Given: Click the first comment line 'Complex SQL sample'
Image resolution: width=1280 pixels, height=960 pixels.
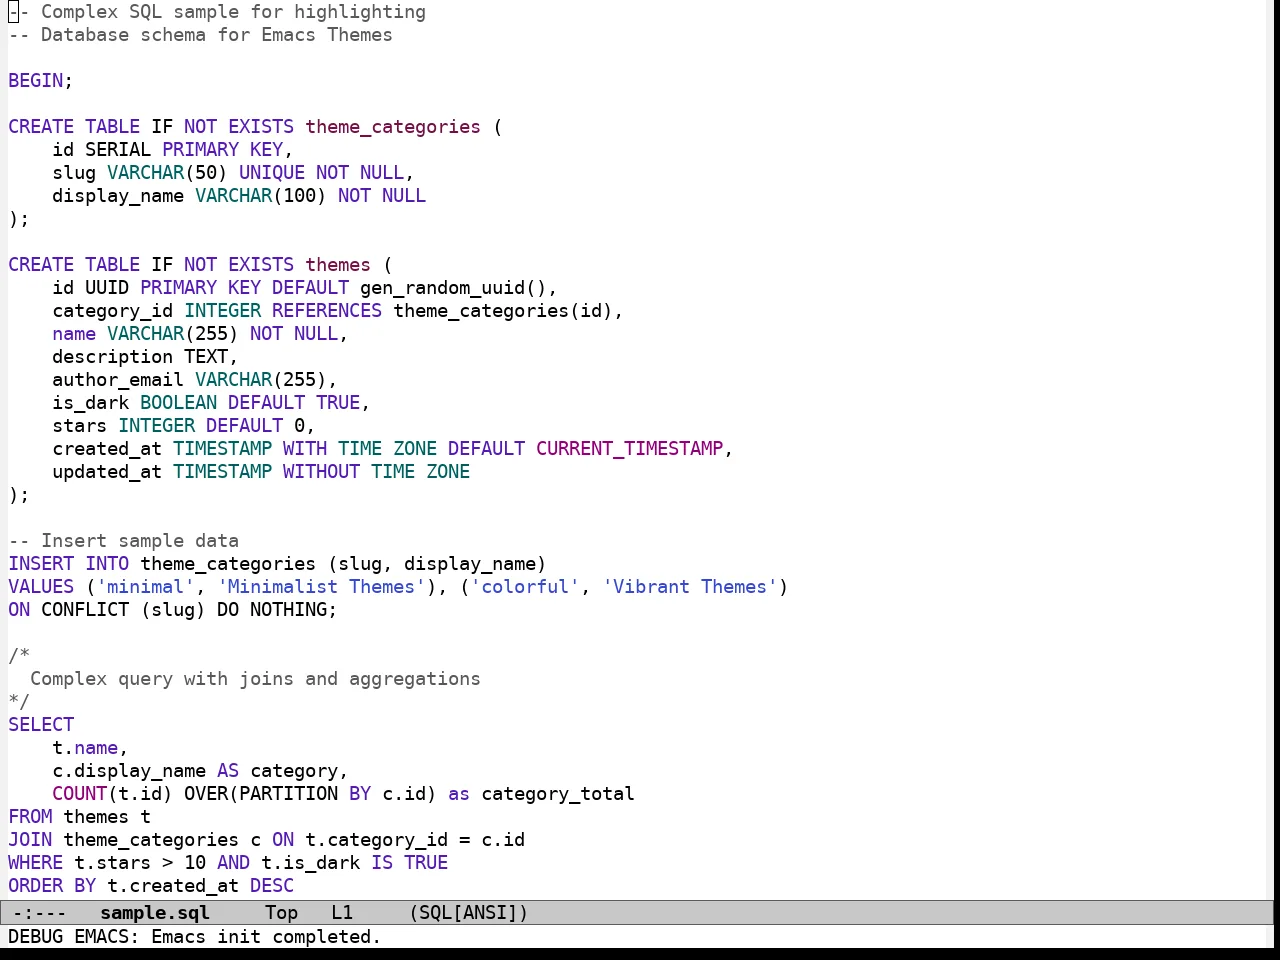Looking at the screenshot, I should point(217,12).
